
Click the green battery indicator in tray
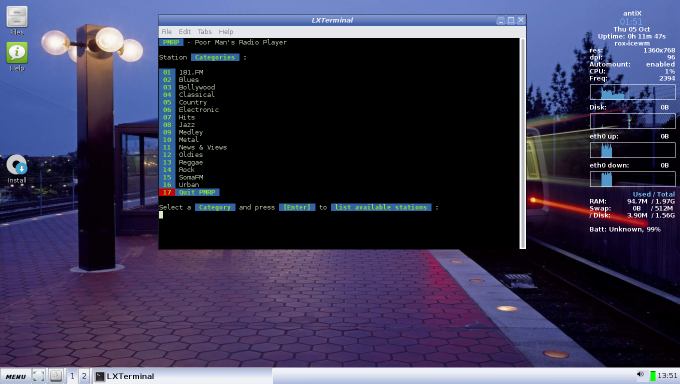point(653,375)
